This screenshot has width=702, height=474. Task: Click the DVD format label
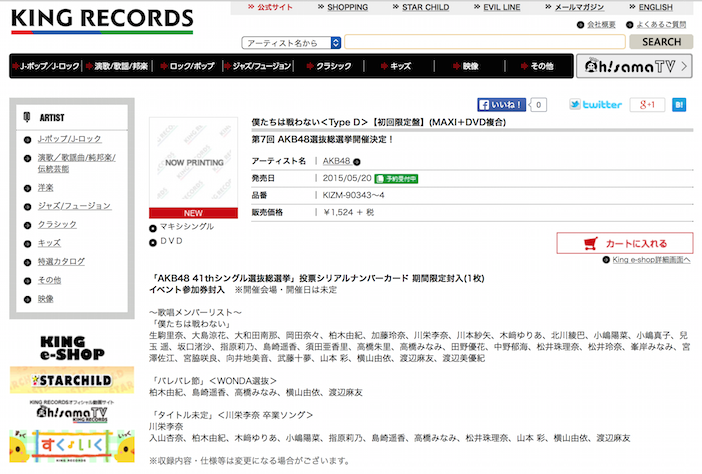[x=171, y=241]
